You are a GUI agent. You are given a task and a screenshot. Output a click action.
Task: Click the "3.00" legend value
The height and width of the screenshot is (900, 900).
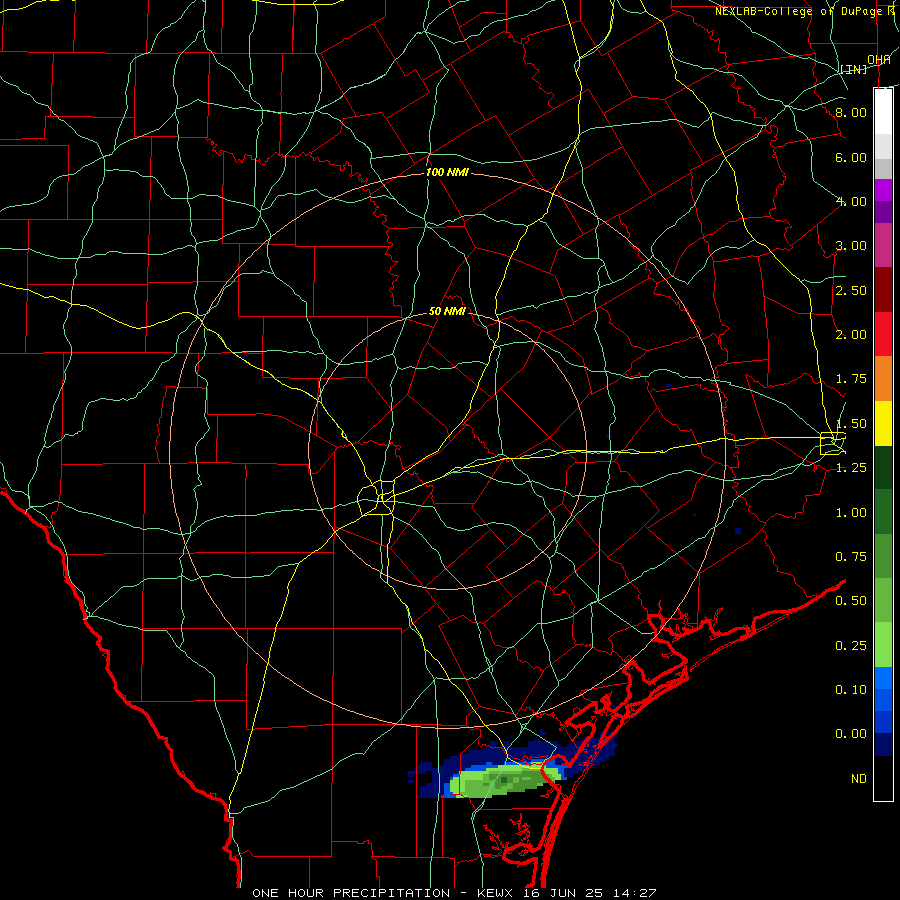click(x=851, y=246)
